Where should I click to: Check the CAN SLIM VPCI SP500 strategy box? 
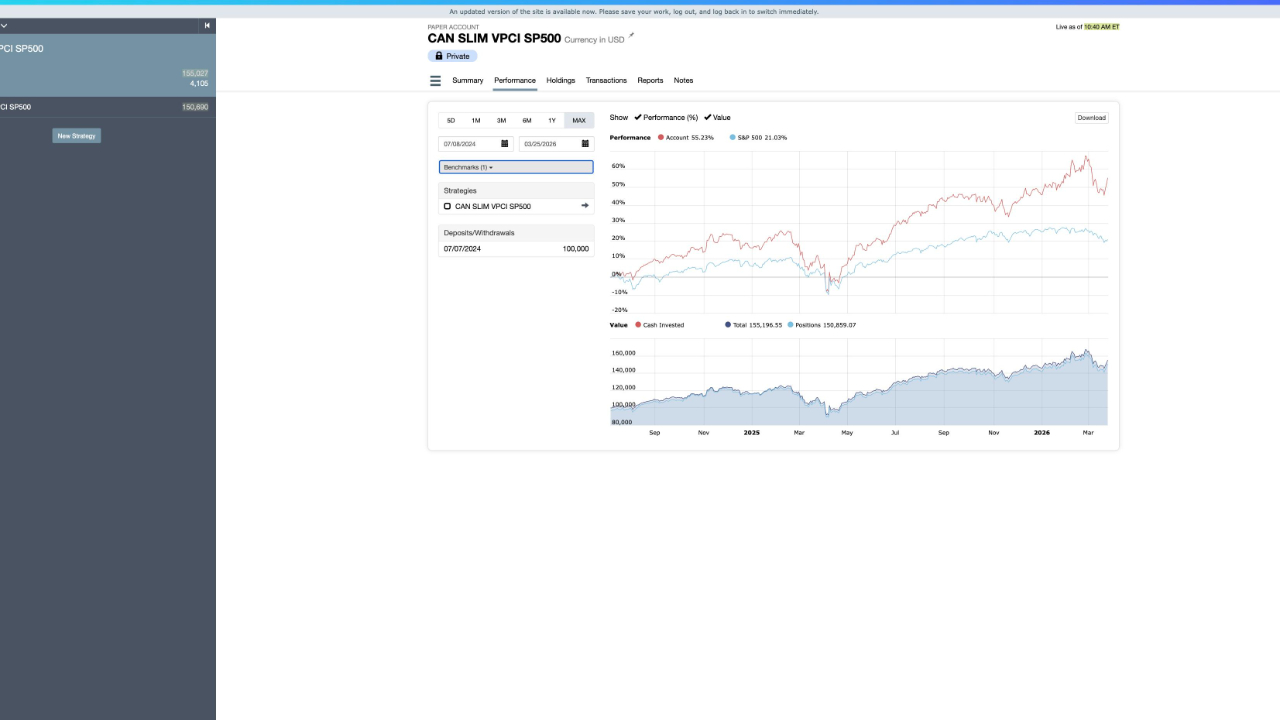point(447,206)
